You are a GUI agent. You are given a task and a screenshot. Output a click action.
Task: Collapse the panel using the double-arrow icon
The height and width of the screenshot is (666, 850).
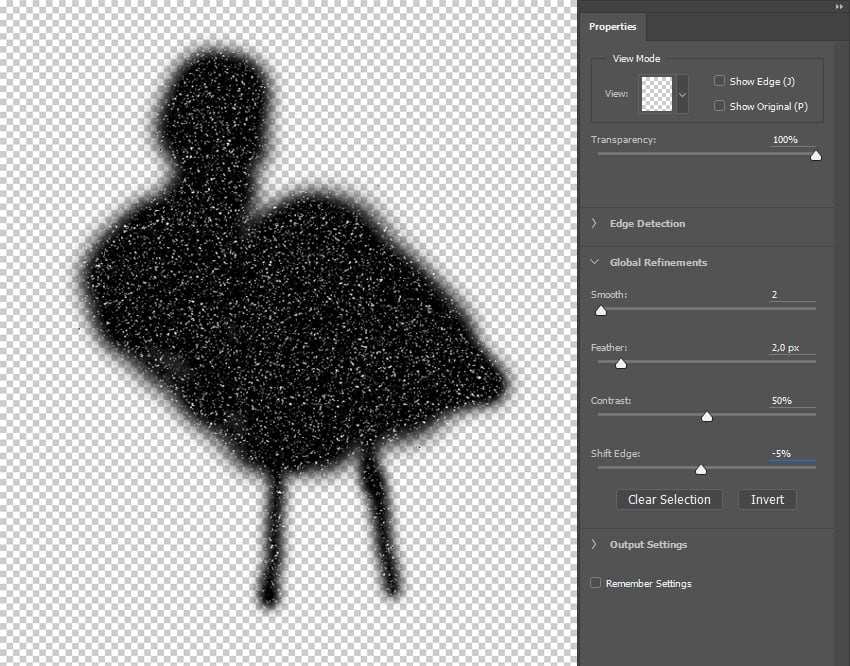(838, 6)
